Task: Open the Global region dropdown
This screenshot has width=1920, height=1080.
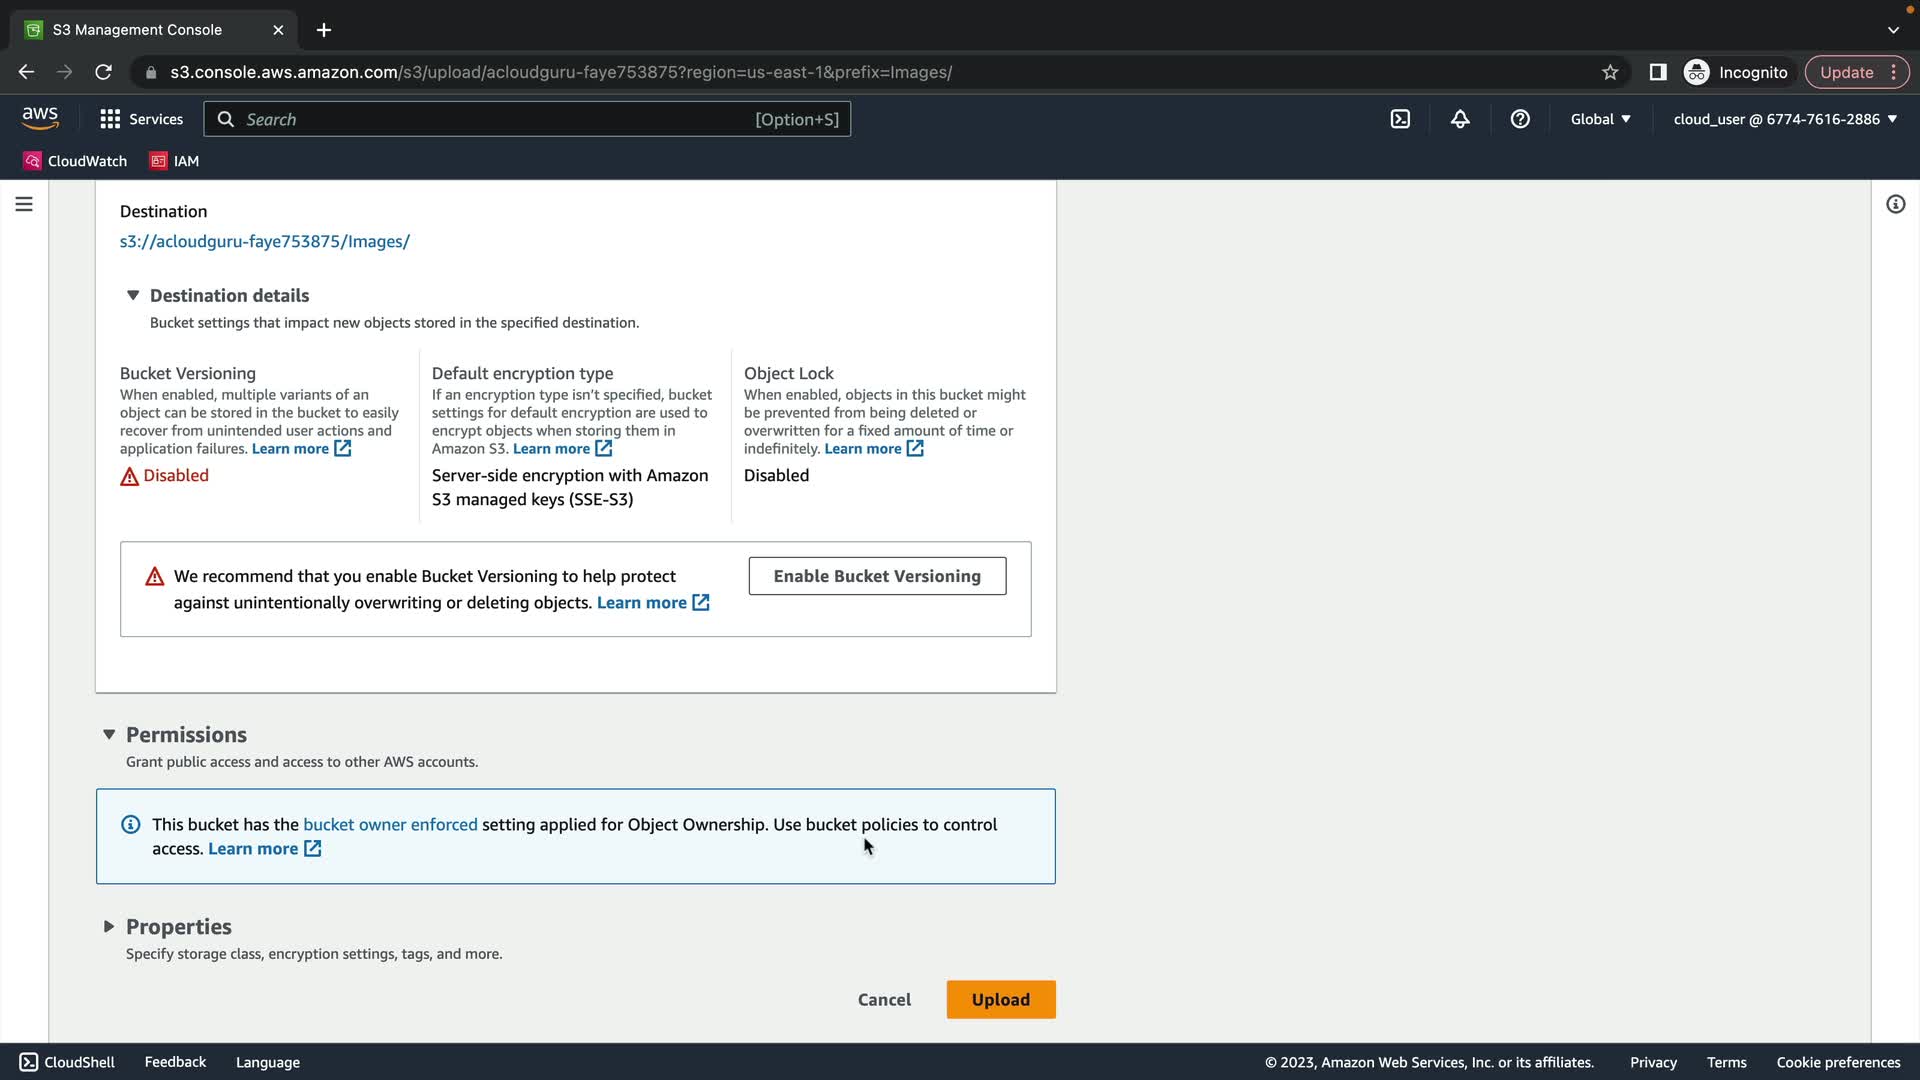Action: pos(1600,119)
